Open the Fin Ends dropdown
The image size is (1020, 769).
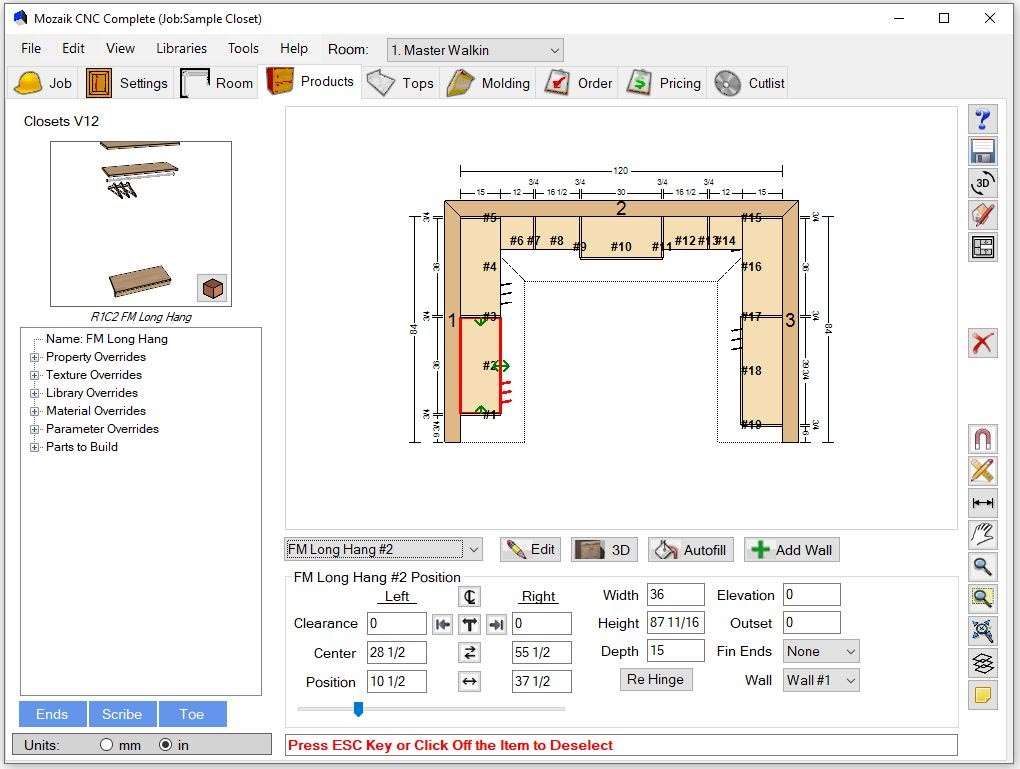821,651
